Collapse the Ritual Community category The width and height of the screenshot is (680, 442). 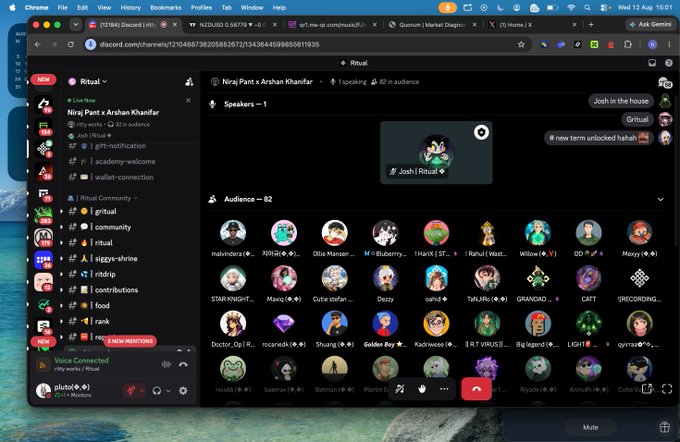click(102, 198)
